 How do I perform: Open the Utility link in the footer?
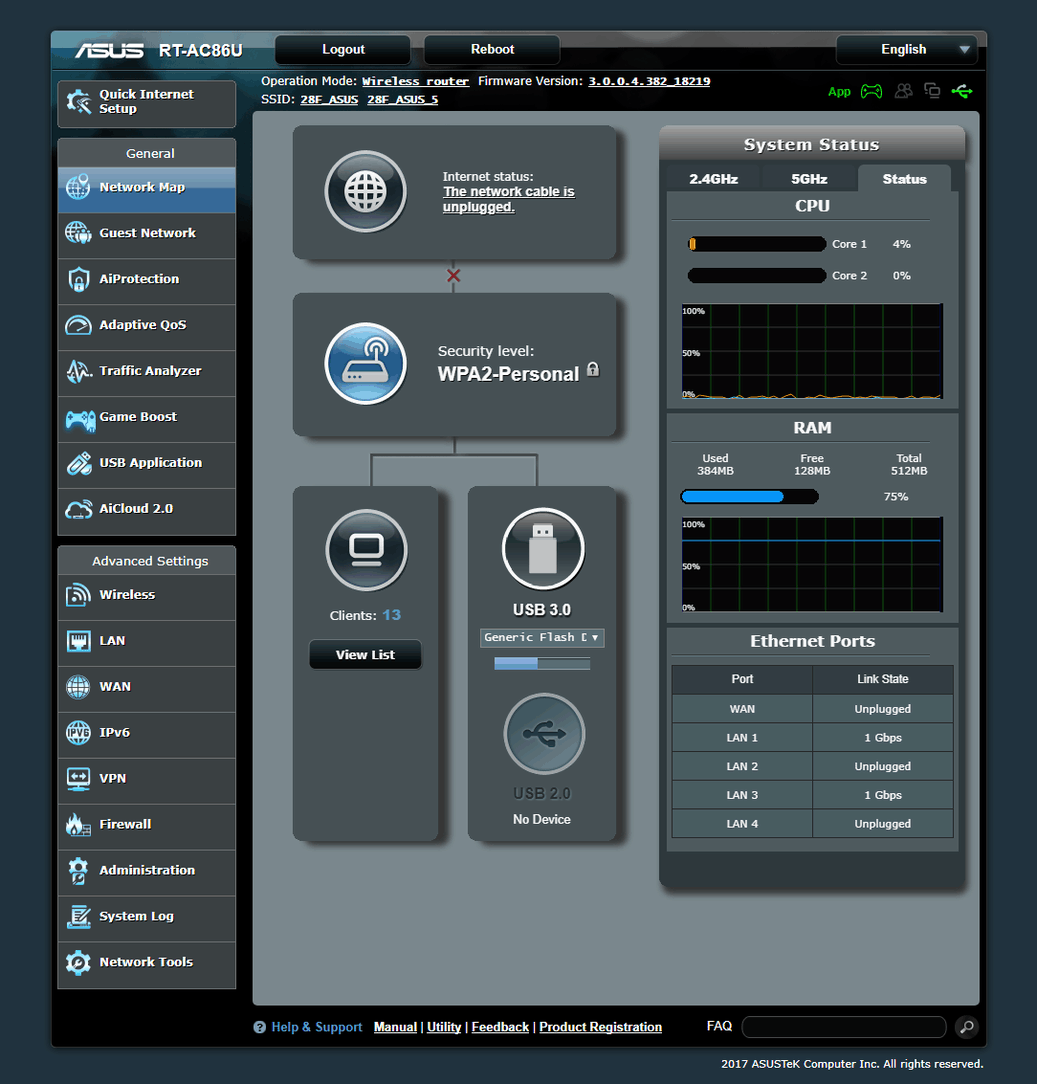(444, 1027)
